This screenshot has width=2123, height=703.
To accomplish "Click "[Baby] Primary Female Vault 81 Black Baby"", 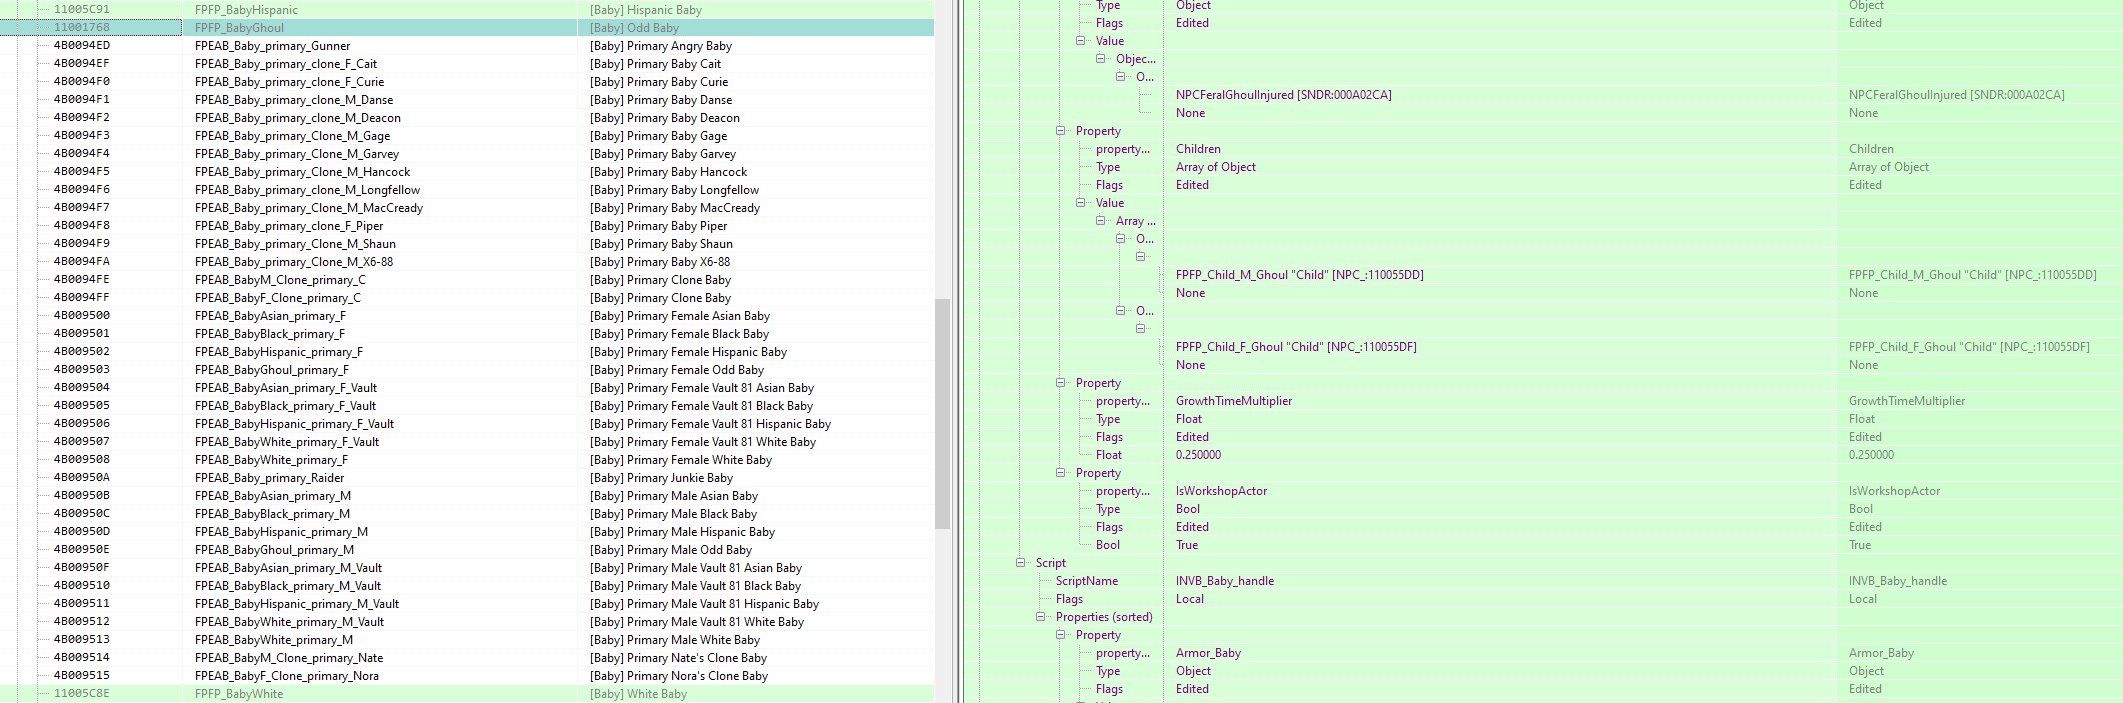I will coord(701,406).
